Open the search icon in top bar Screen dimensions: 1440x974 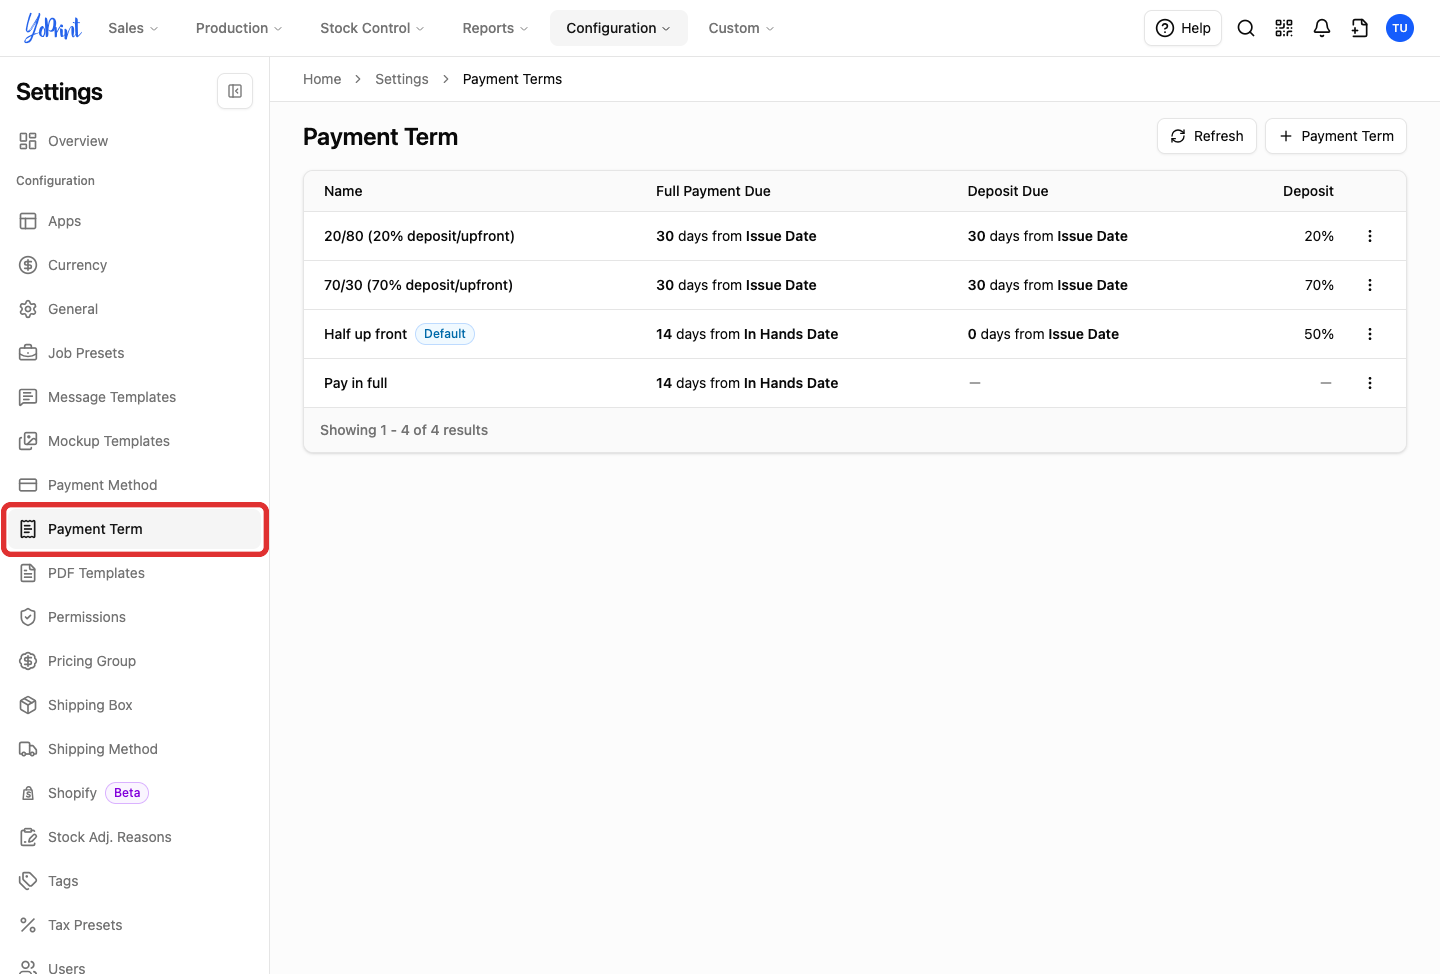1246,28
